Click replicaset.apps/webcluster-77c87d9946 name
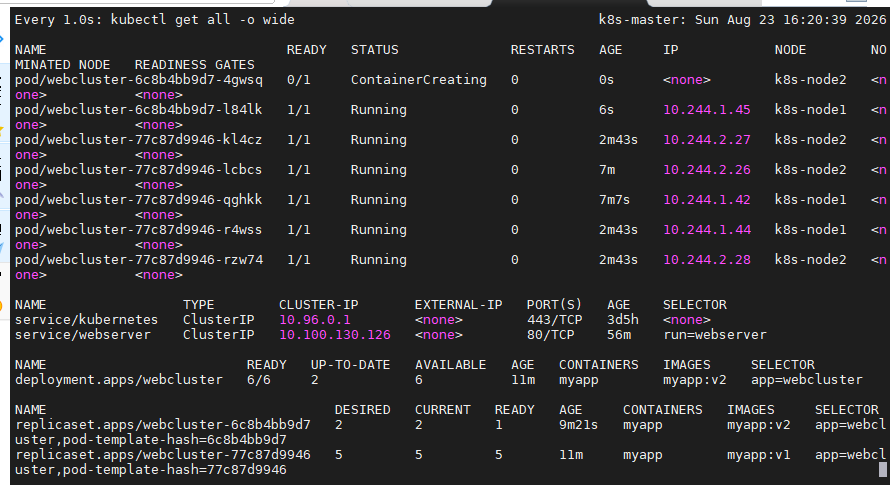 click(163, 455)
